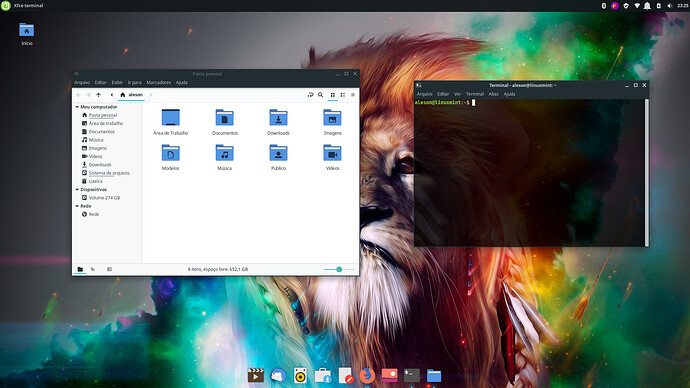
Task: Select Música in sidebar
Action: click(93, 140)
